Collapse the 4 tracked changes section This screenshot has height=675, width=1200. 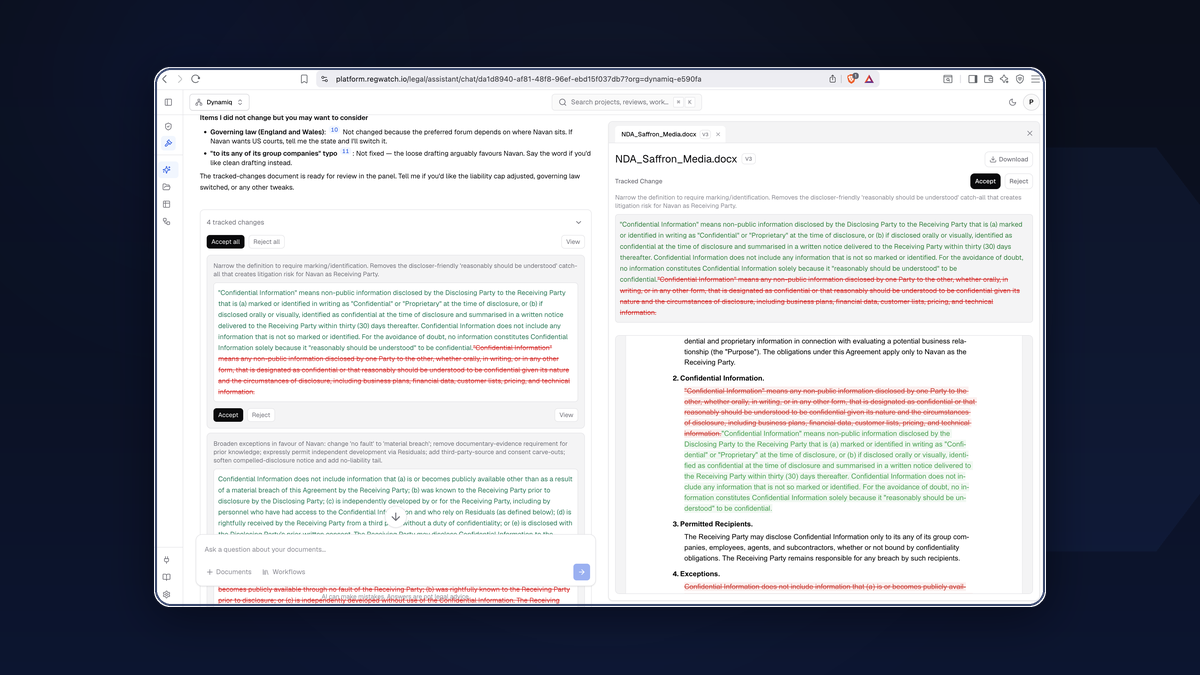coord(578,222)
